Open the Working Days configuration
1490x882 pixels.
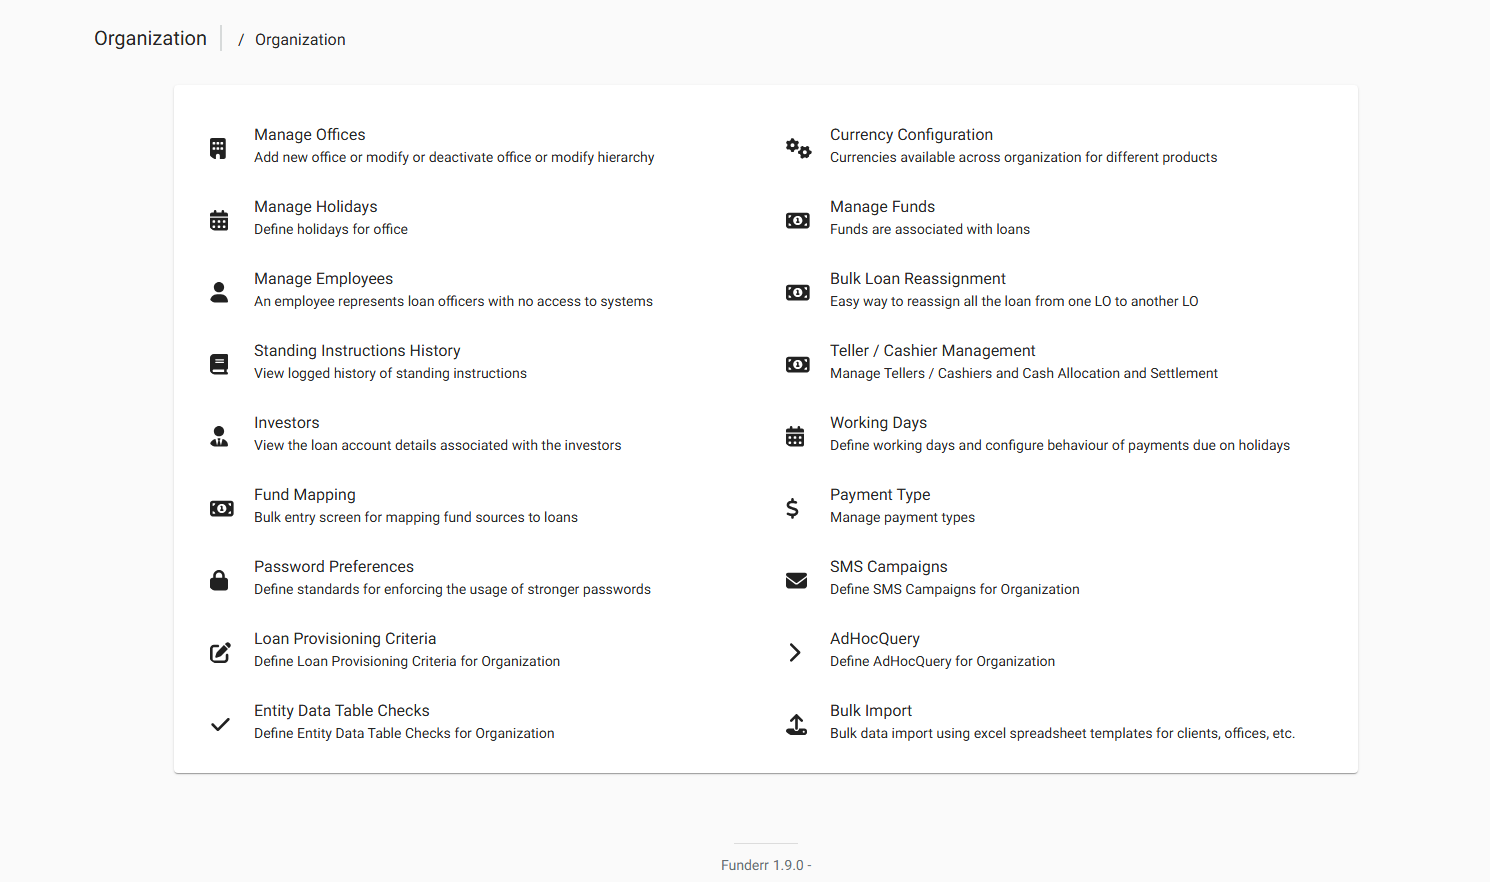[878, 422]
